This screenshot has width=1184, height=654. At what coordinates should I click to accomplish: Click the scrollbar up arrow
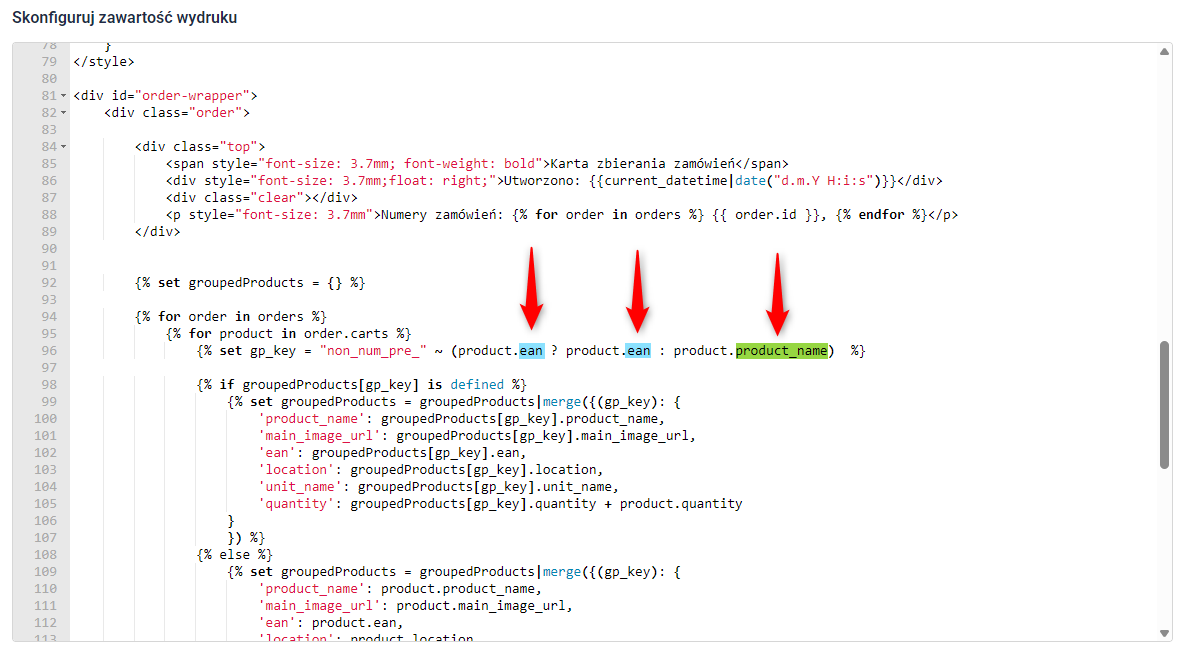(1164, 51)
